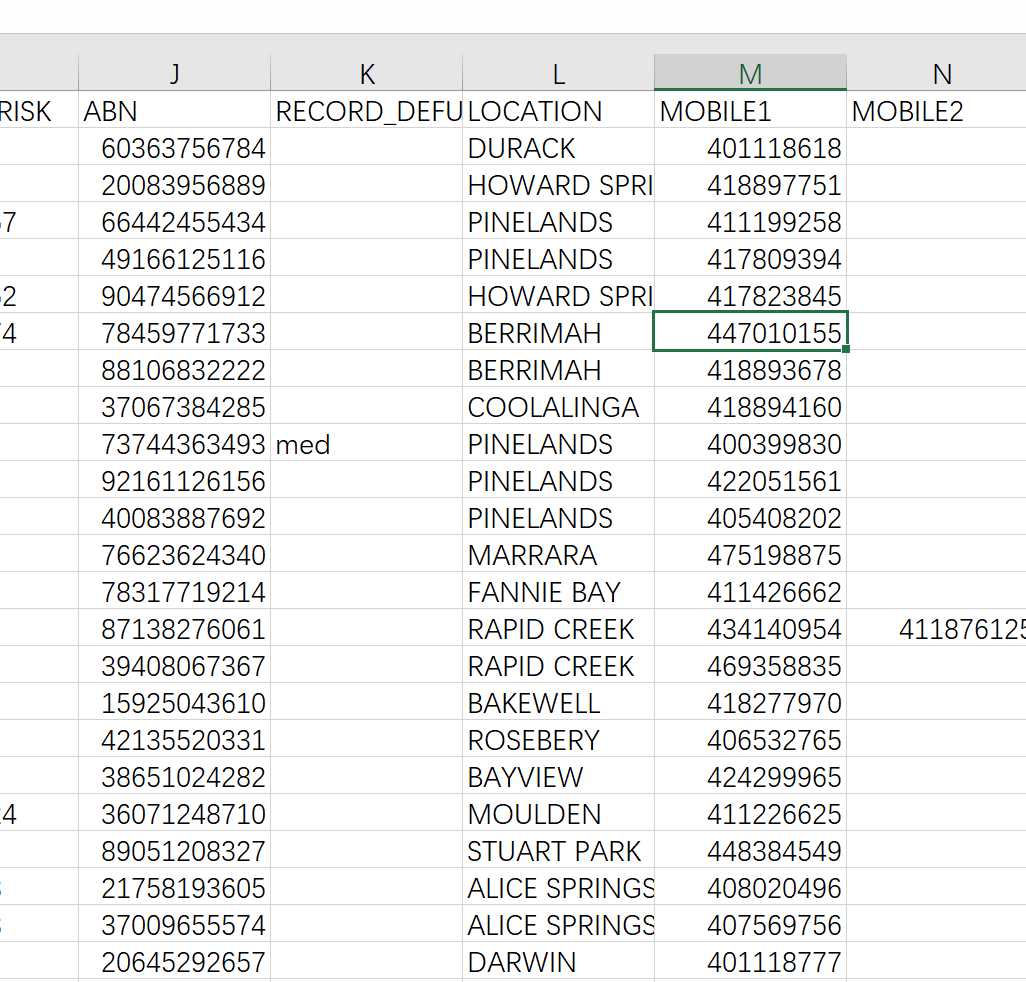Click the MOBILE1 header cell
Screen dimensions: 1026x982
750,110
